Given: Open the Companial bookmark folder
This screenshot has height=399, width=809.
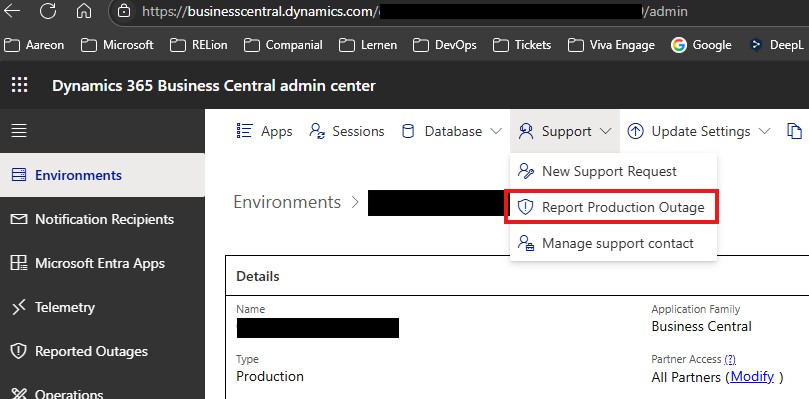Looking at the screenshot, I should [283, 45].
